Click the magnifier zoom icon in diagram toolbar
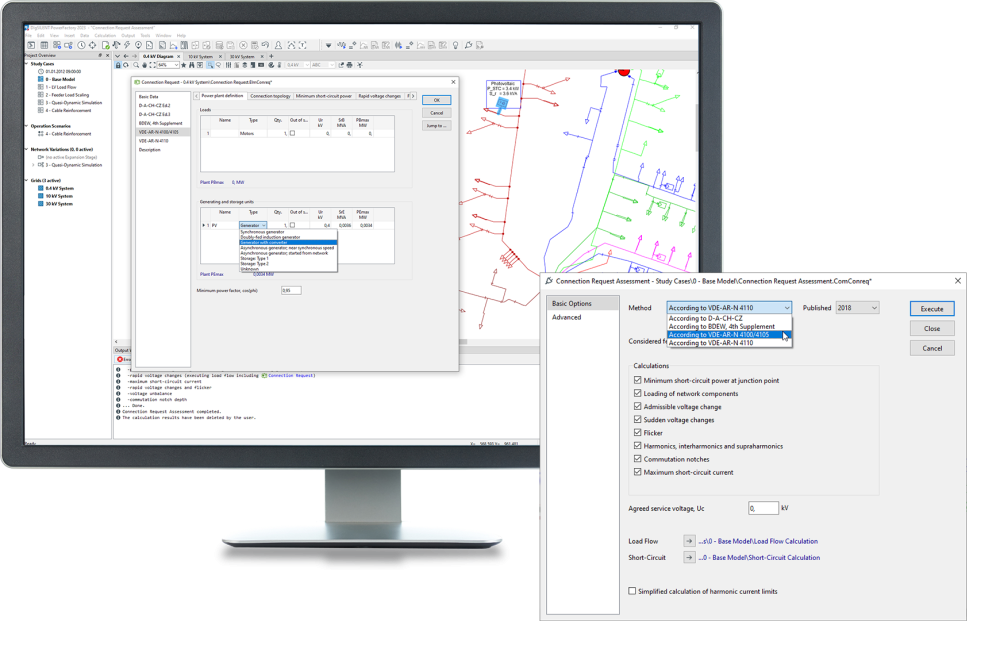 [x=136, y=65]
